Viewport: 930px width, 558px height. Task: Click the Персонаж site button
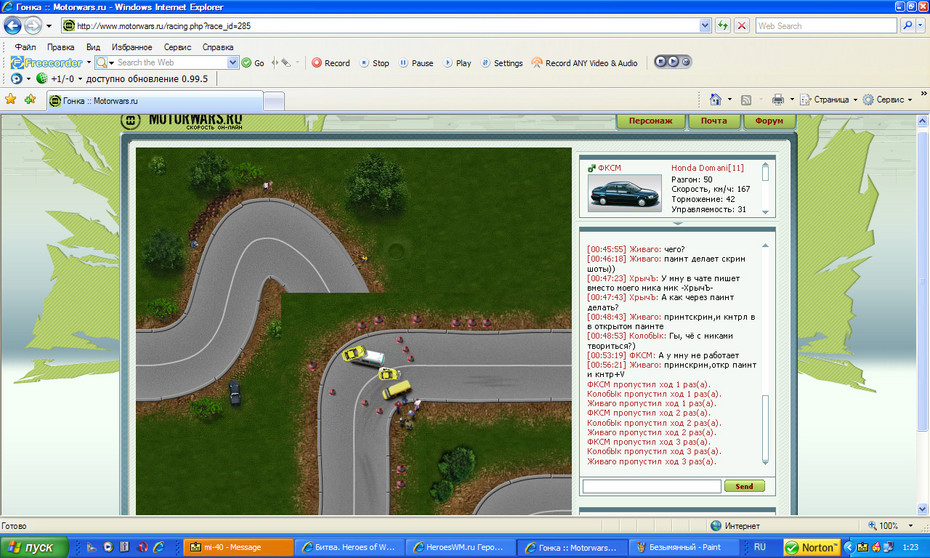(651, 121)
